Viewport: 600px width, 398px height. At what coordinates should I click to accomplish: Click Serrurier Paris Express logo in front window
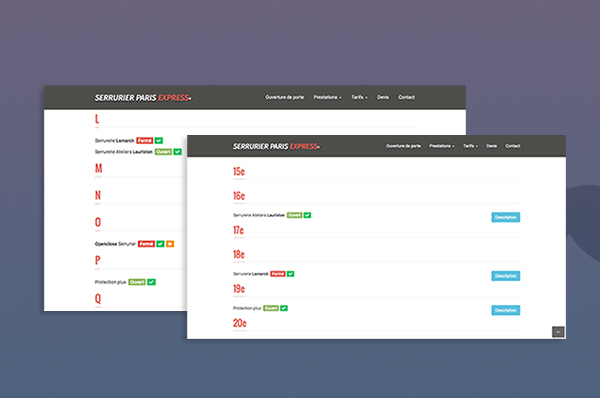(276, 146)
